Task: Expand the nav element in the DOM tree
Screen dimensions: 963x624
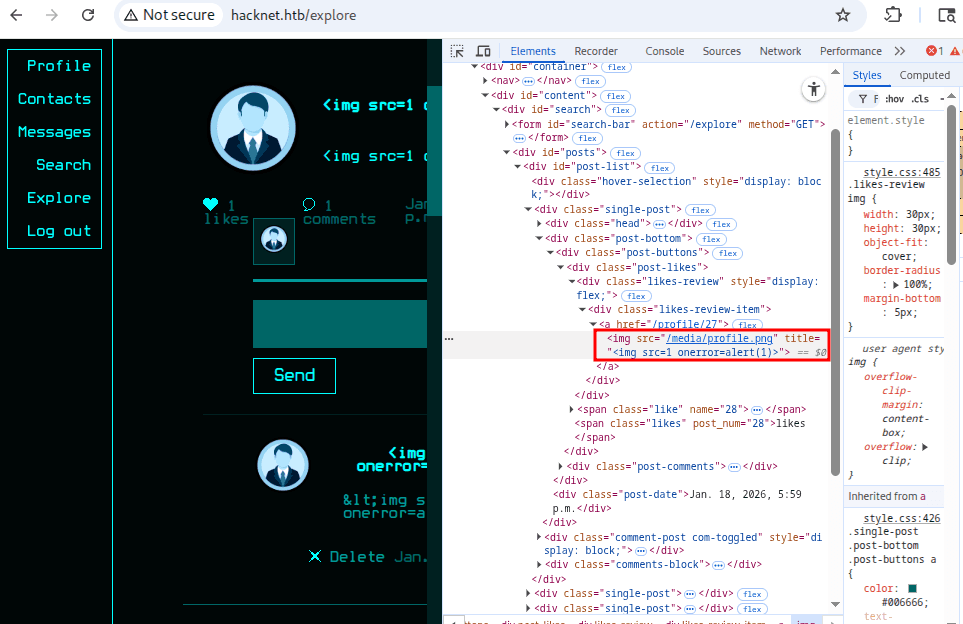Action: pyautogui.click(x=486, y=80)
